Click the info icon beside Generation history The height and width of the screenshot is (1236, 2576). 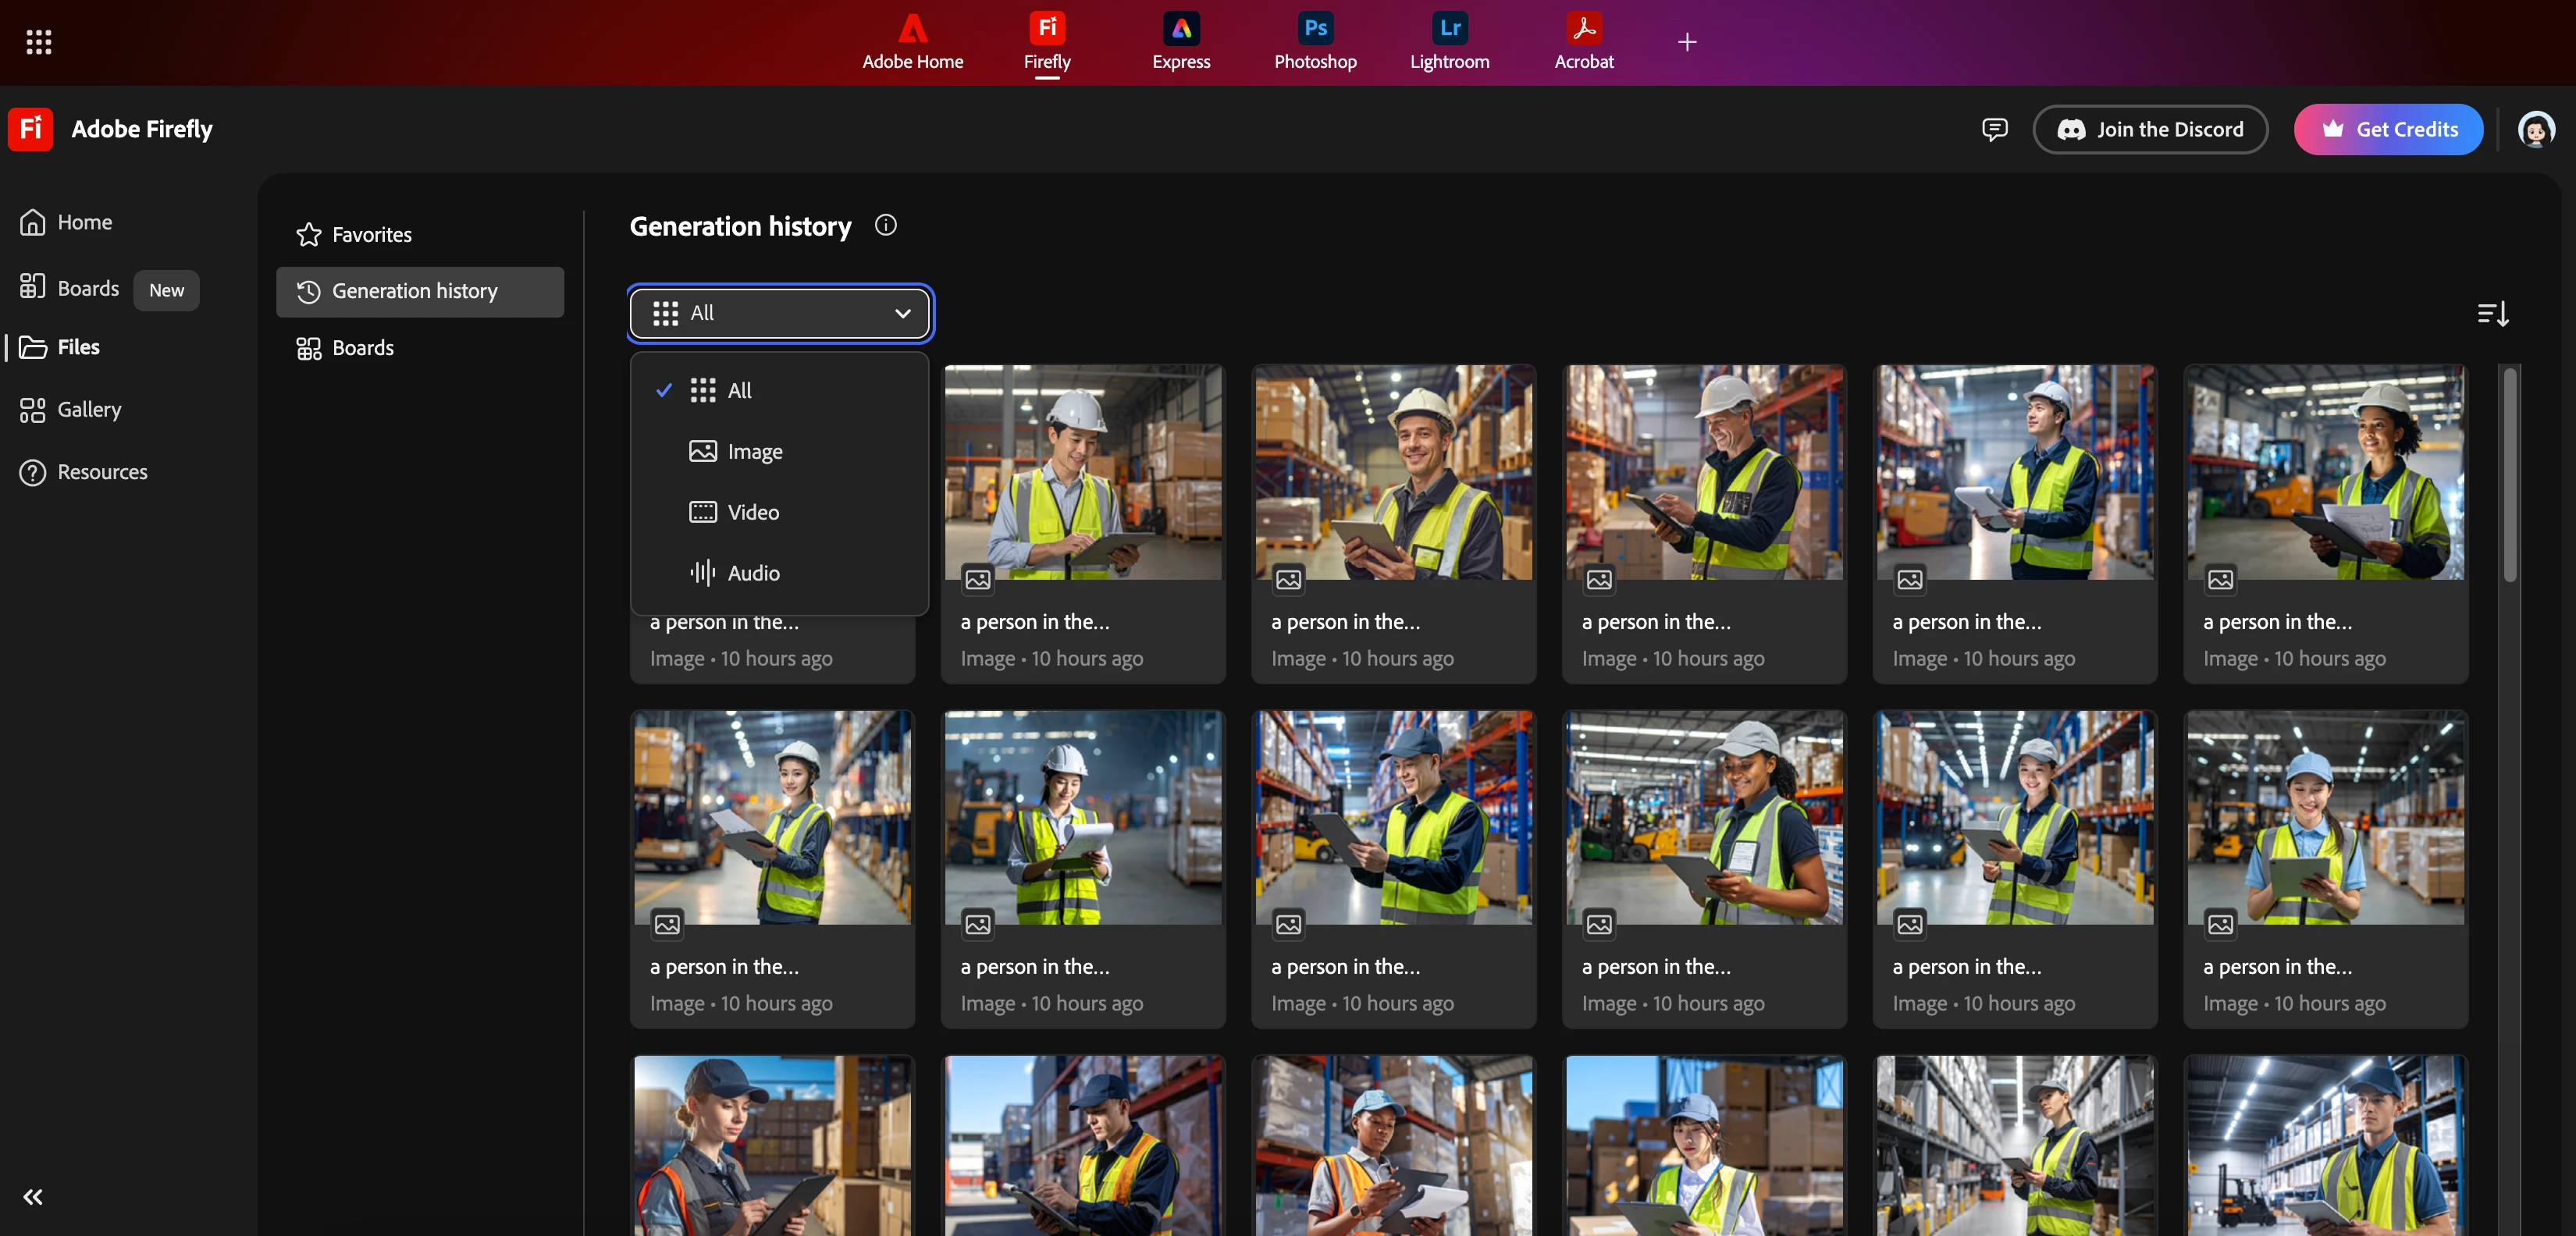click(x=885, y=226)
